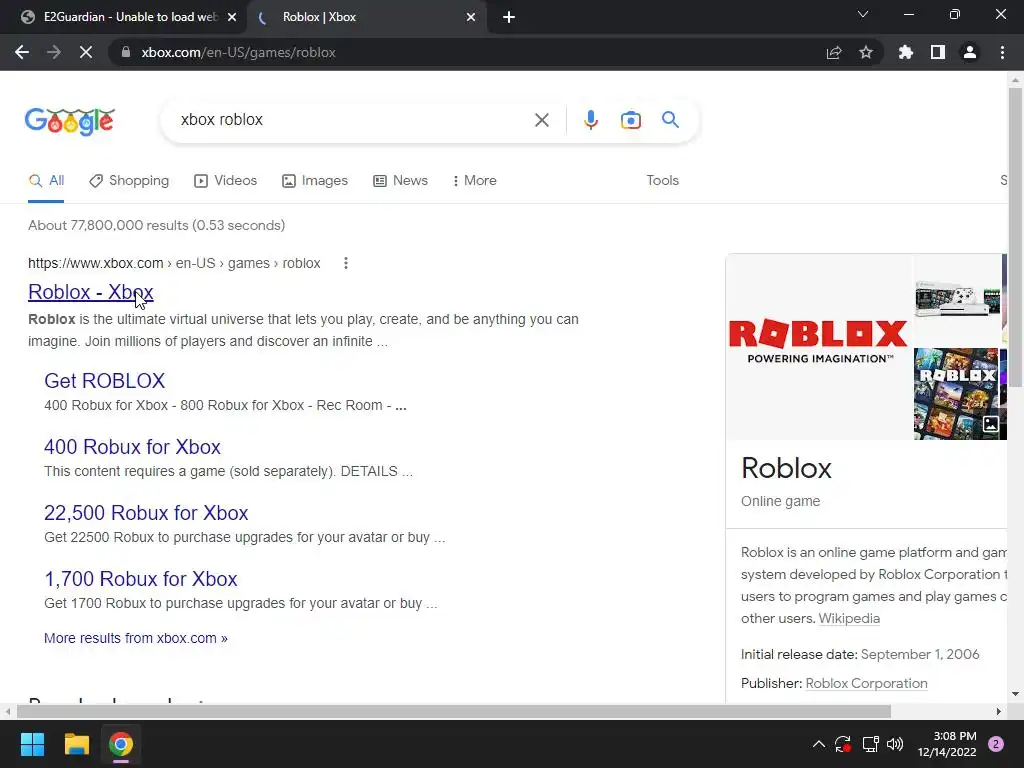The image size is (1024, 768).
Task: Open the Get ROBLOX sublink
Action: coord(104,381)
